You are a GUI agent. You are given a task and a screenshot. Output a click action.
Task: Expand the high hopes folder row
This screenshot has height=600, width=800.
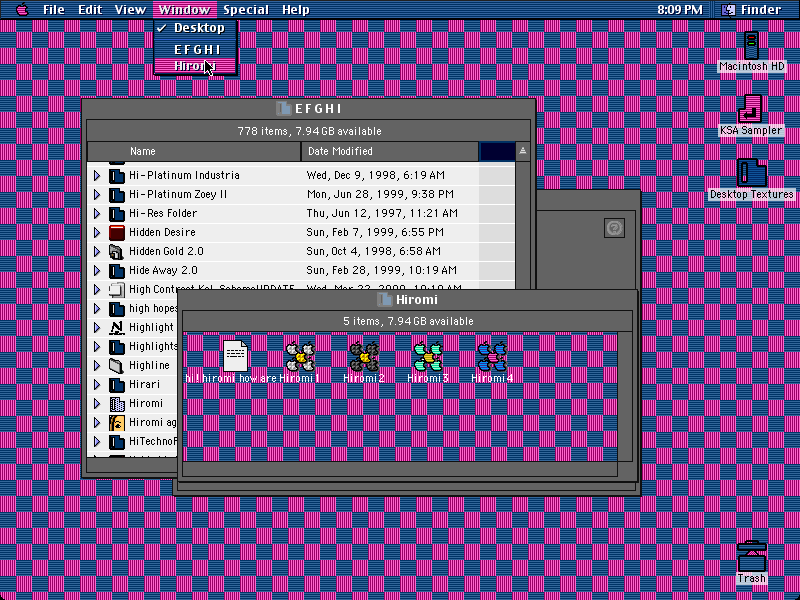click(x=97, y=309)
